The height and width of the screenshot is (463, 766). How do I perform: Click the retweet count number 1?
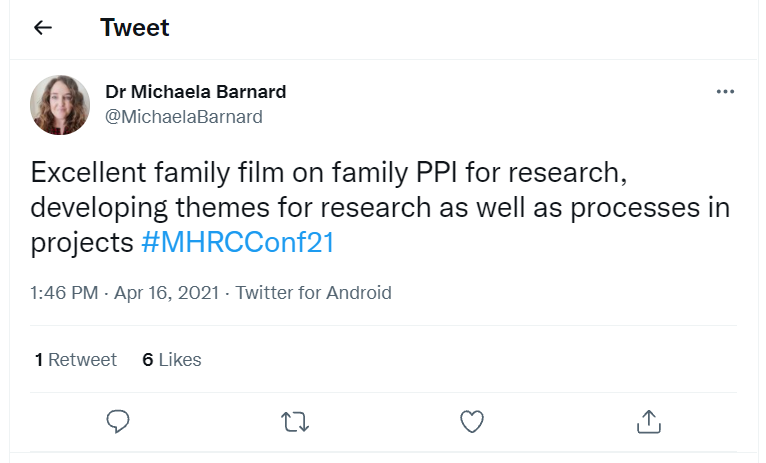coord(38,360)
